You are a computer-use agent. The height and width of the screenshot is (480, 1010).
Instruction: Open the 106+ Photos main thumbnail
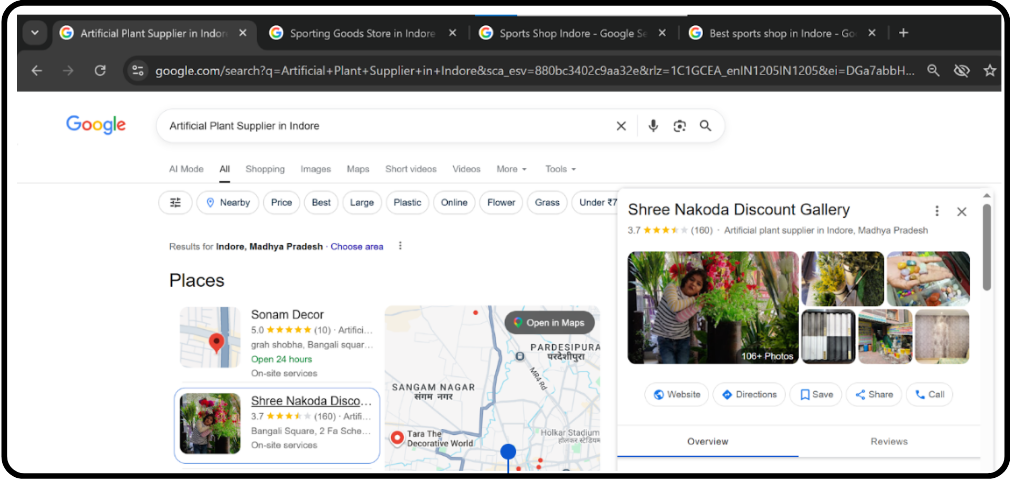pos(713,307)
